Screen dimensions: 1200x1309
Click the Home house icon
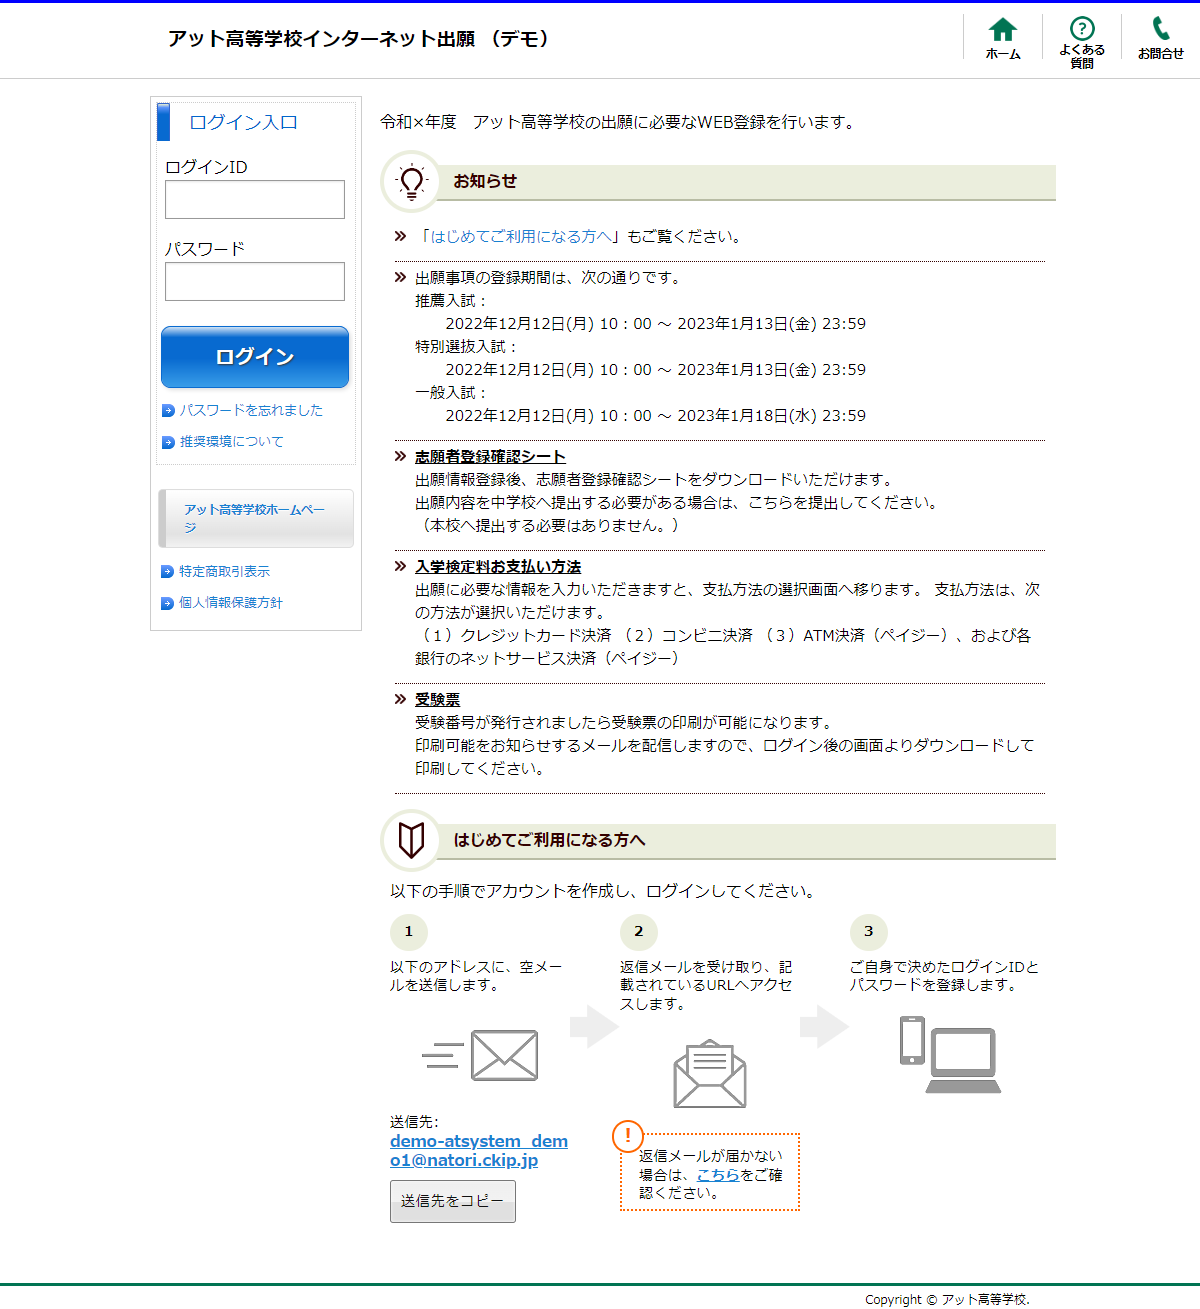tap(1002, 31)
